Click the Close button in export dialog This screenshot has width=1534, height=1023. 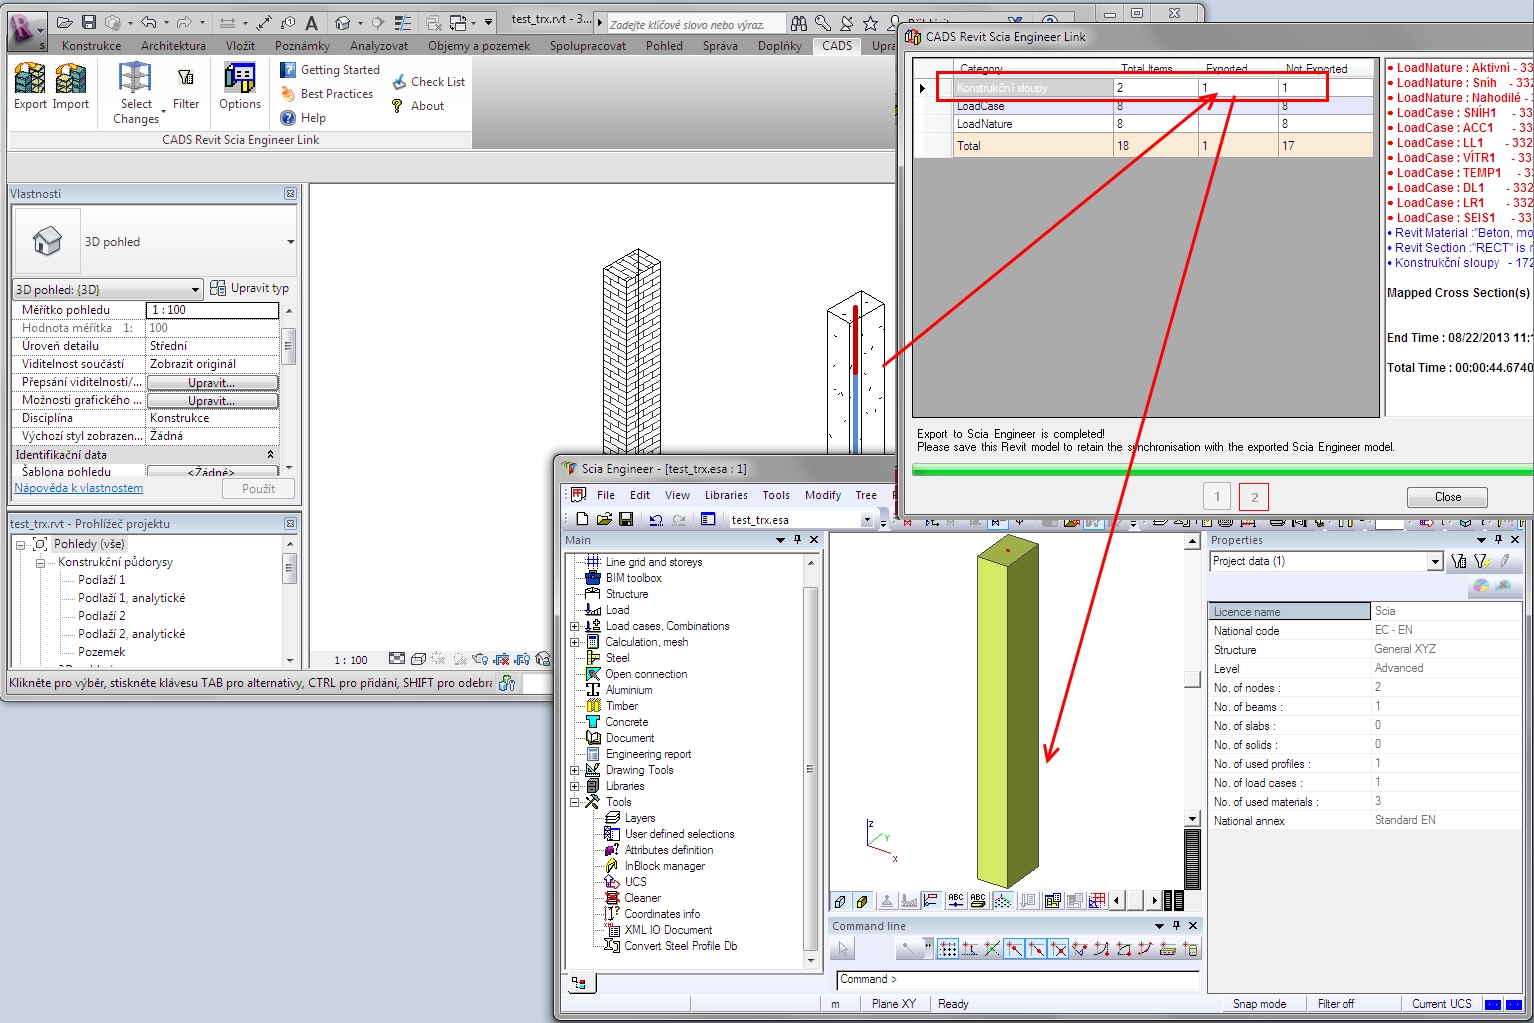1446,497
